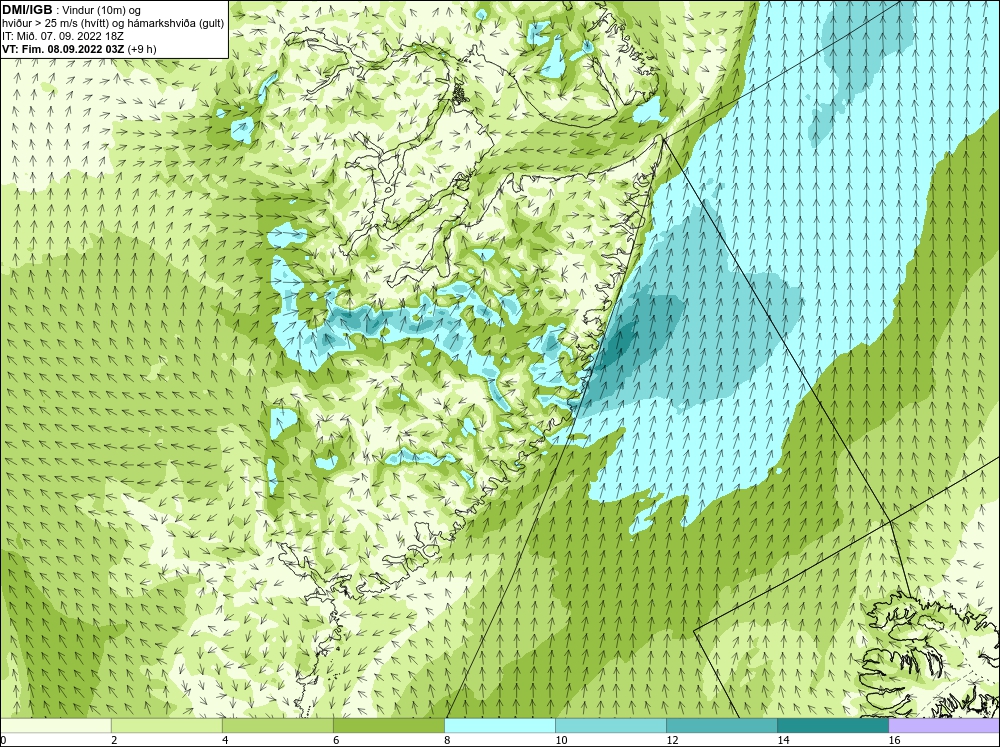This screenshot has height=747, width=1000.
Task: Click the legend scale label '4'
Action: pyautogui.click(x=225, y=740)
